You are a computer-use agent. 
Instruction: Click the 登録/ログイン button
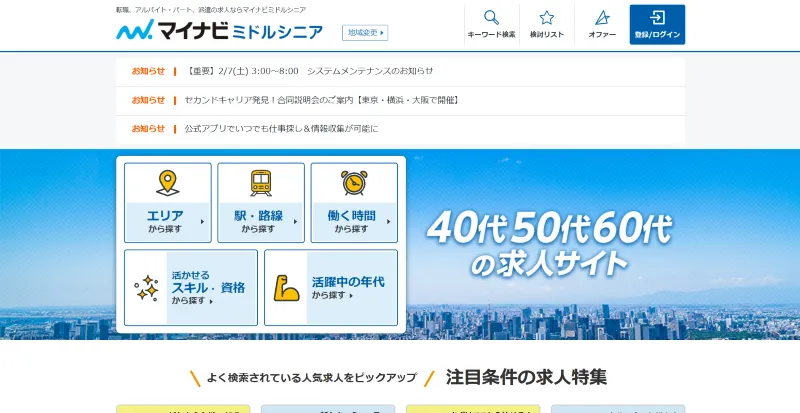(x=657, y=25)
